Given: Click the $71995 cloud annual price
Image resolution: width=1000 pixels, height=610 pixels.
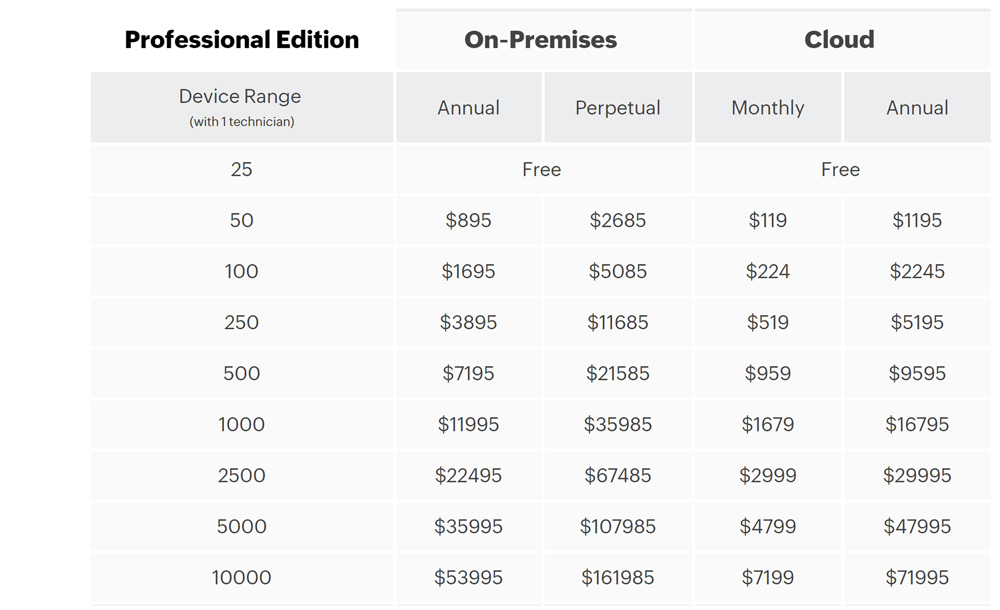Looking at the screenshot, I should click(x=917, y=578).
